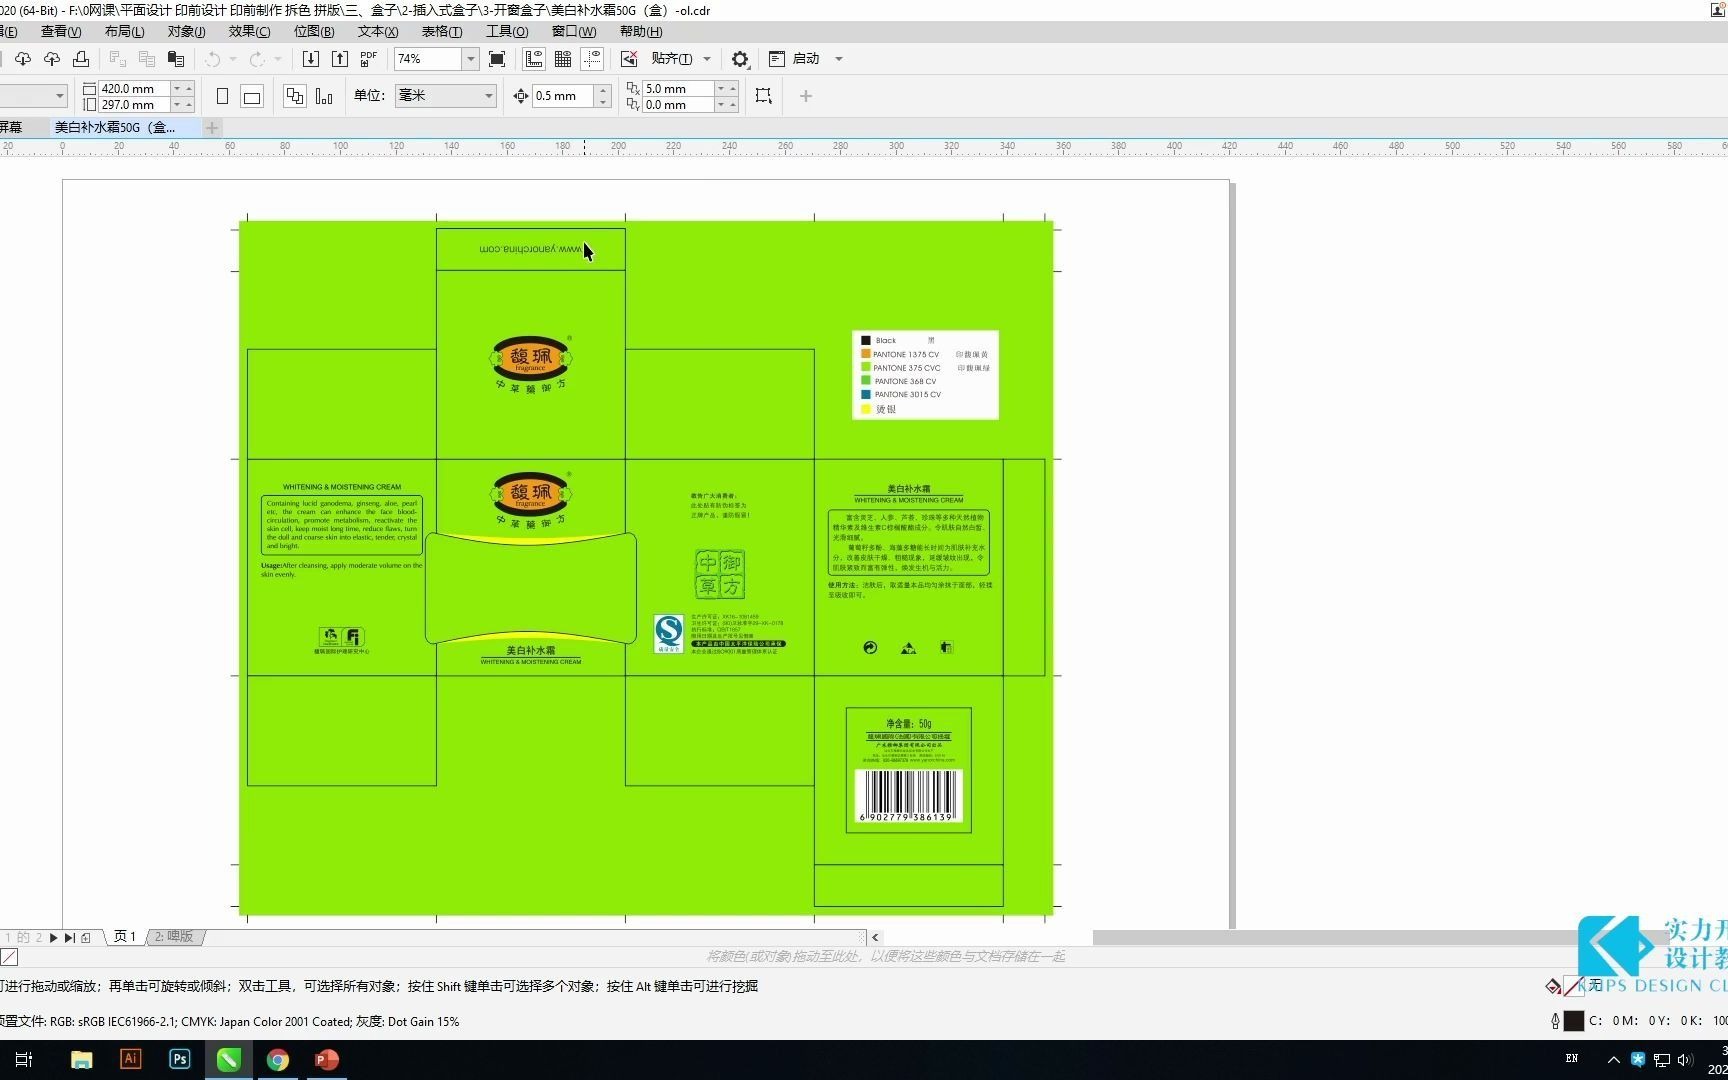Open the 帮助 Help menu
The width and height of the screenshot is (1728, 1080).
pos(641,31)
